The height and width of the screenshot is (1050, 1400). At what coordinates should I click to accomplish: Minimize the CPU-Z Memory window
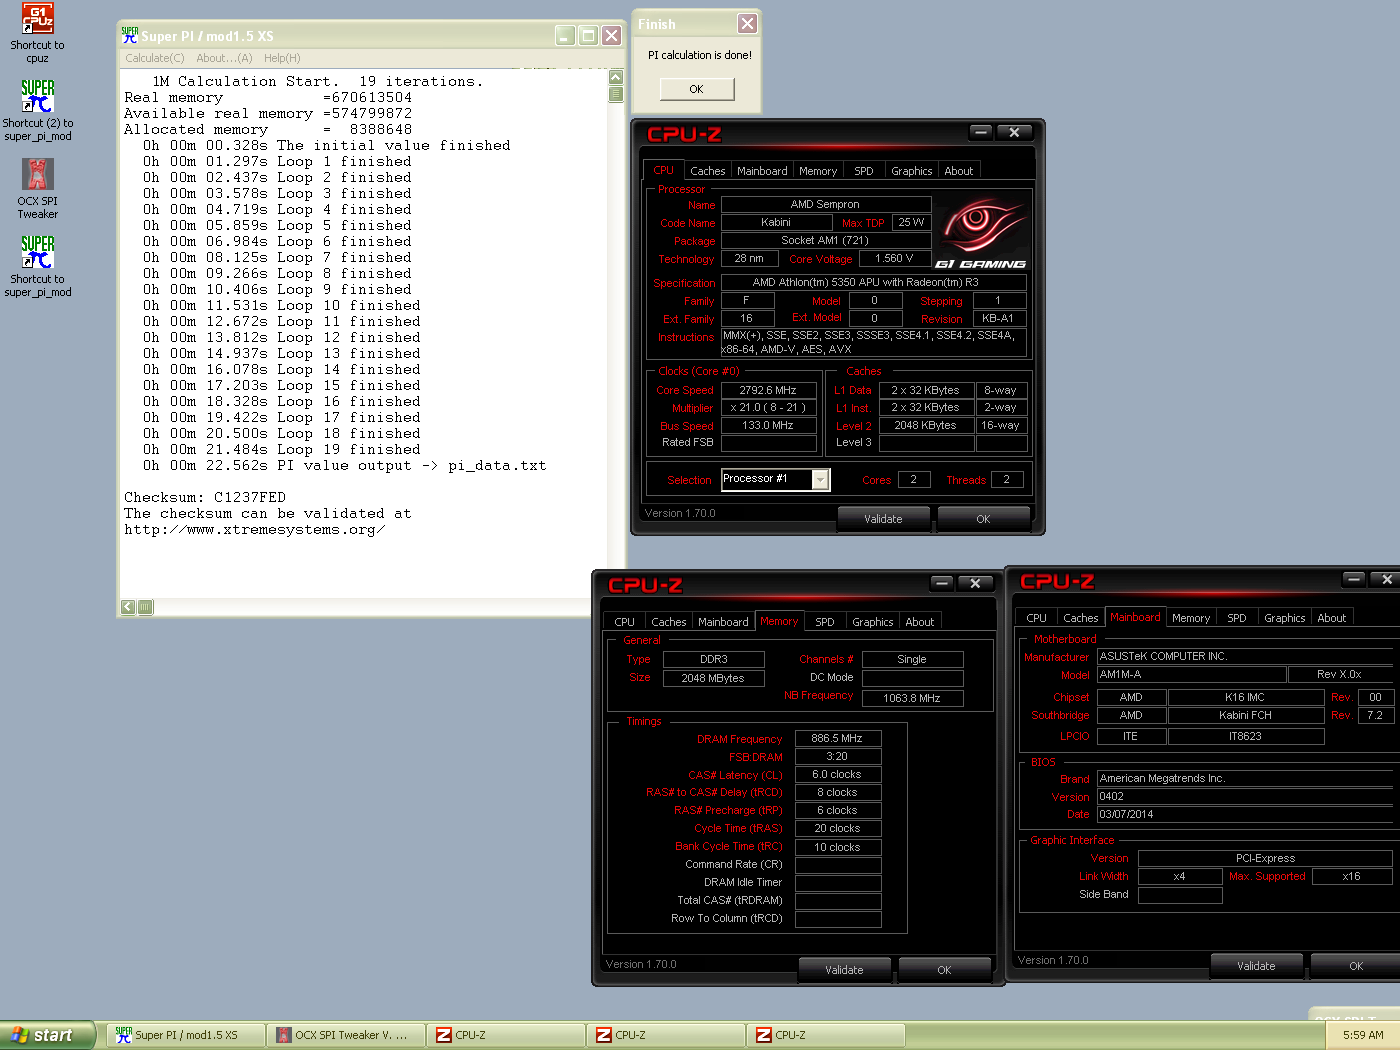(942, 583)
